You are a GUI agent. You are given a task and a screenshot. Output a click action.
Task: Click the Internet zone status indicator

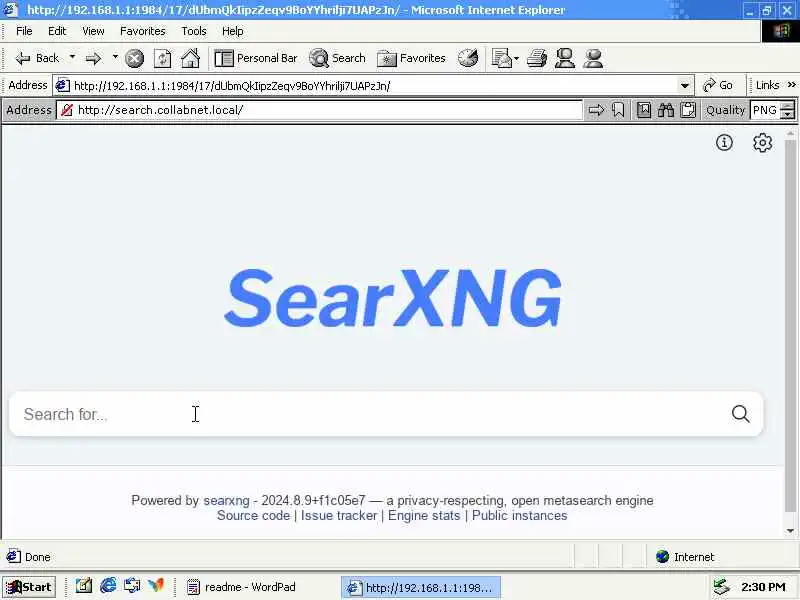click(685, 557)
